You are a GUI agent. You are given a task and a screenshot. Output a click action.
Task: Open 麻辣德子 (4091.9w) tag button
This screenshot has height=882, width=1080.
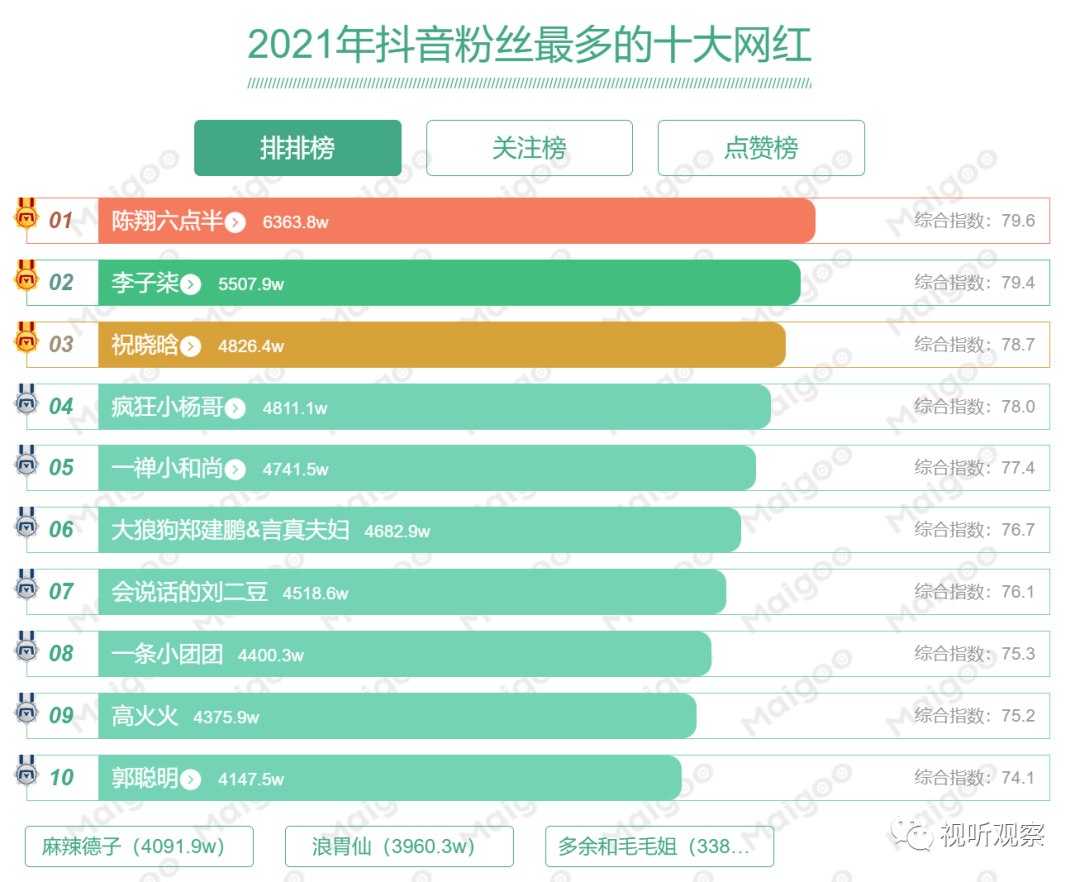coord(139,846)
